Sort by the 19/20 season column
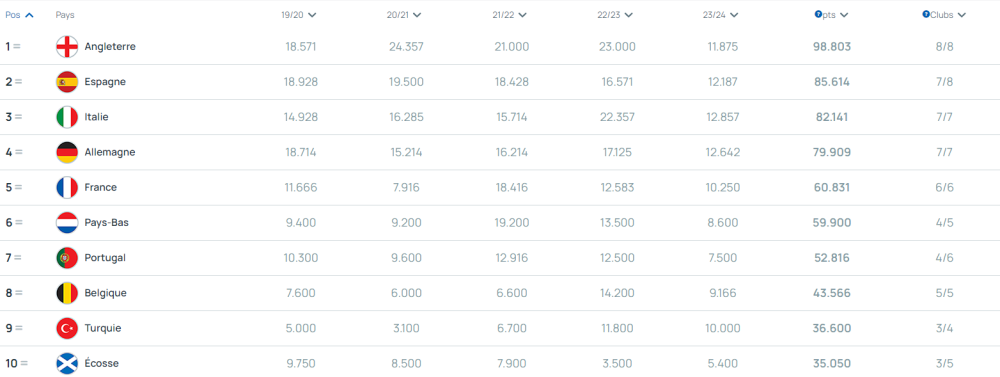 [x=299, y=15]
